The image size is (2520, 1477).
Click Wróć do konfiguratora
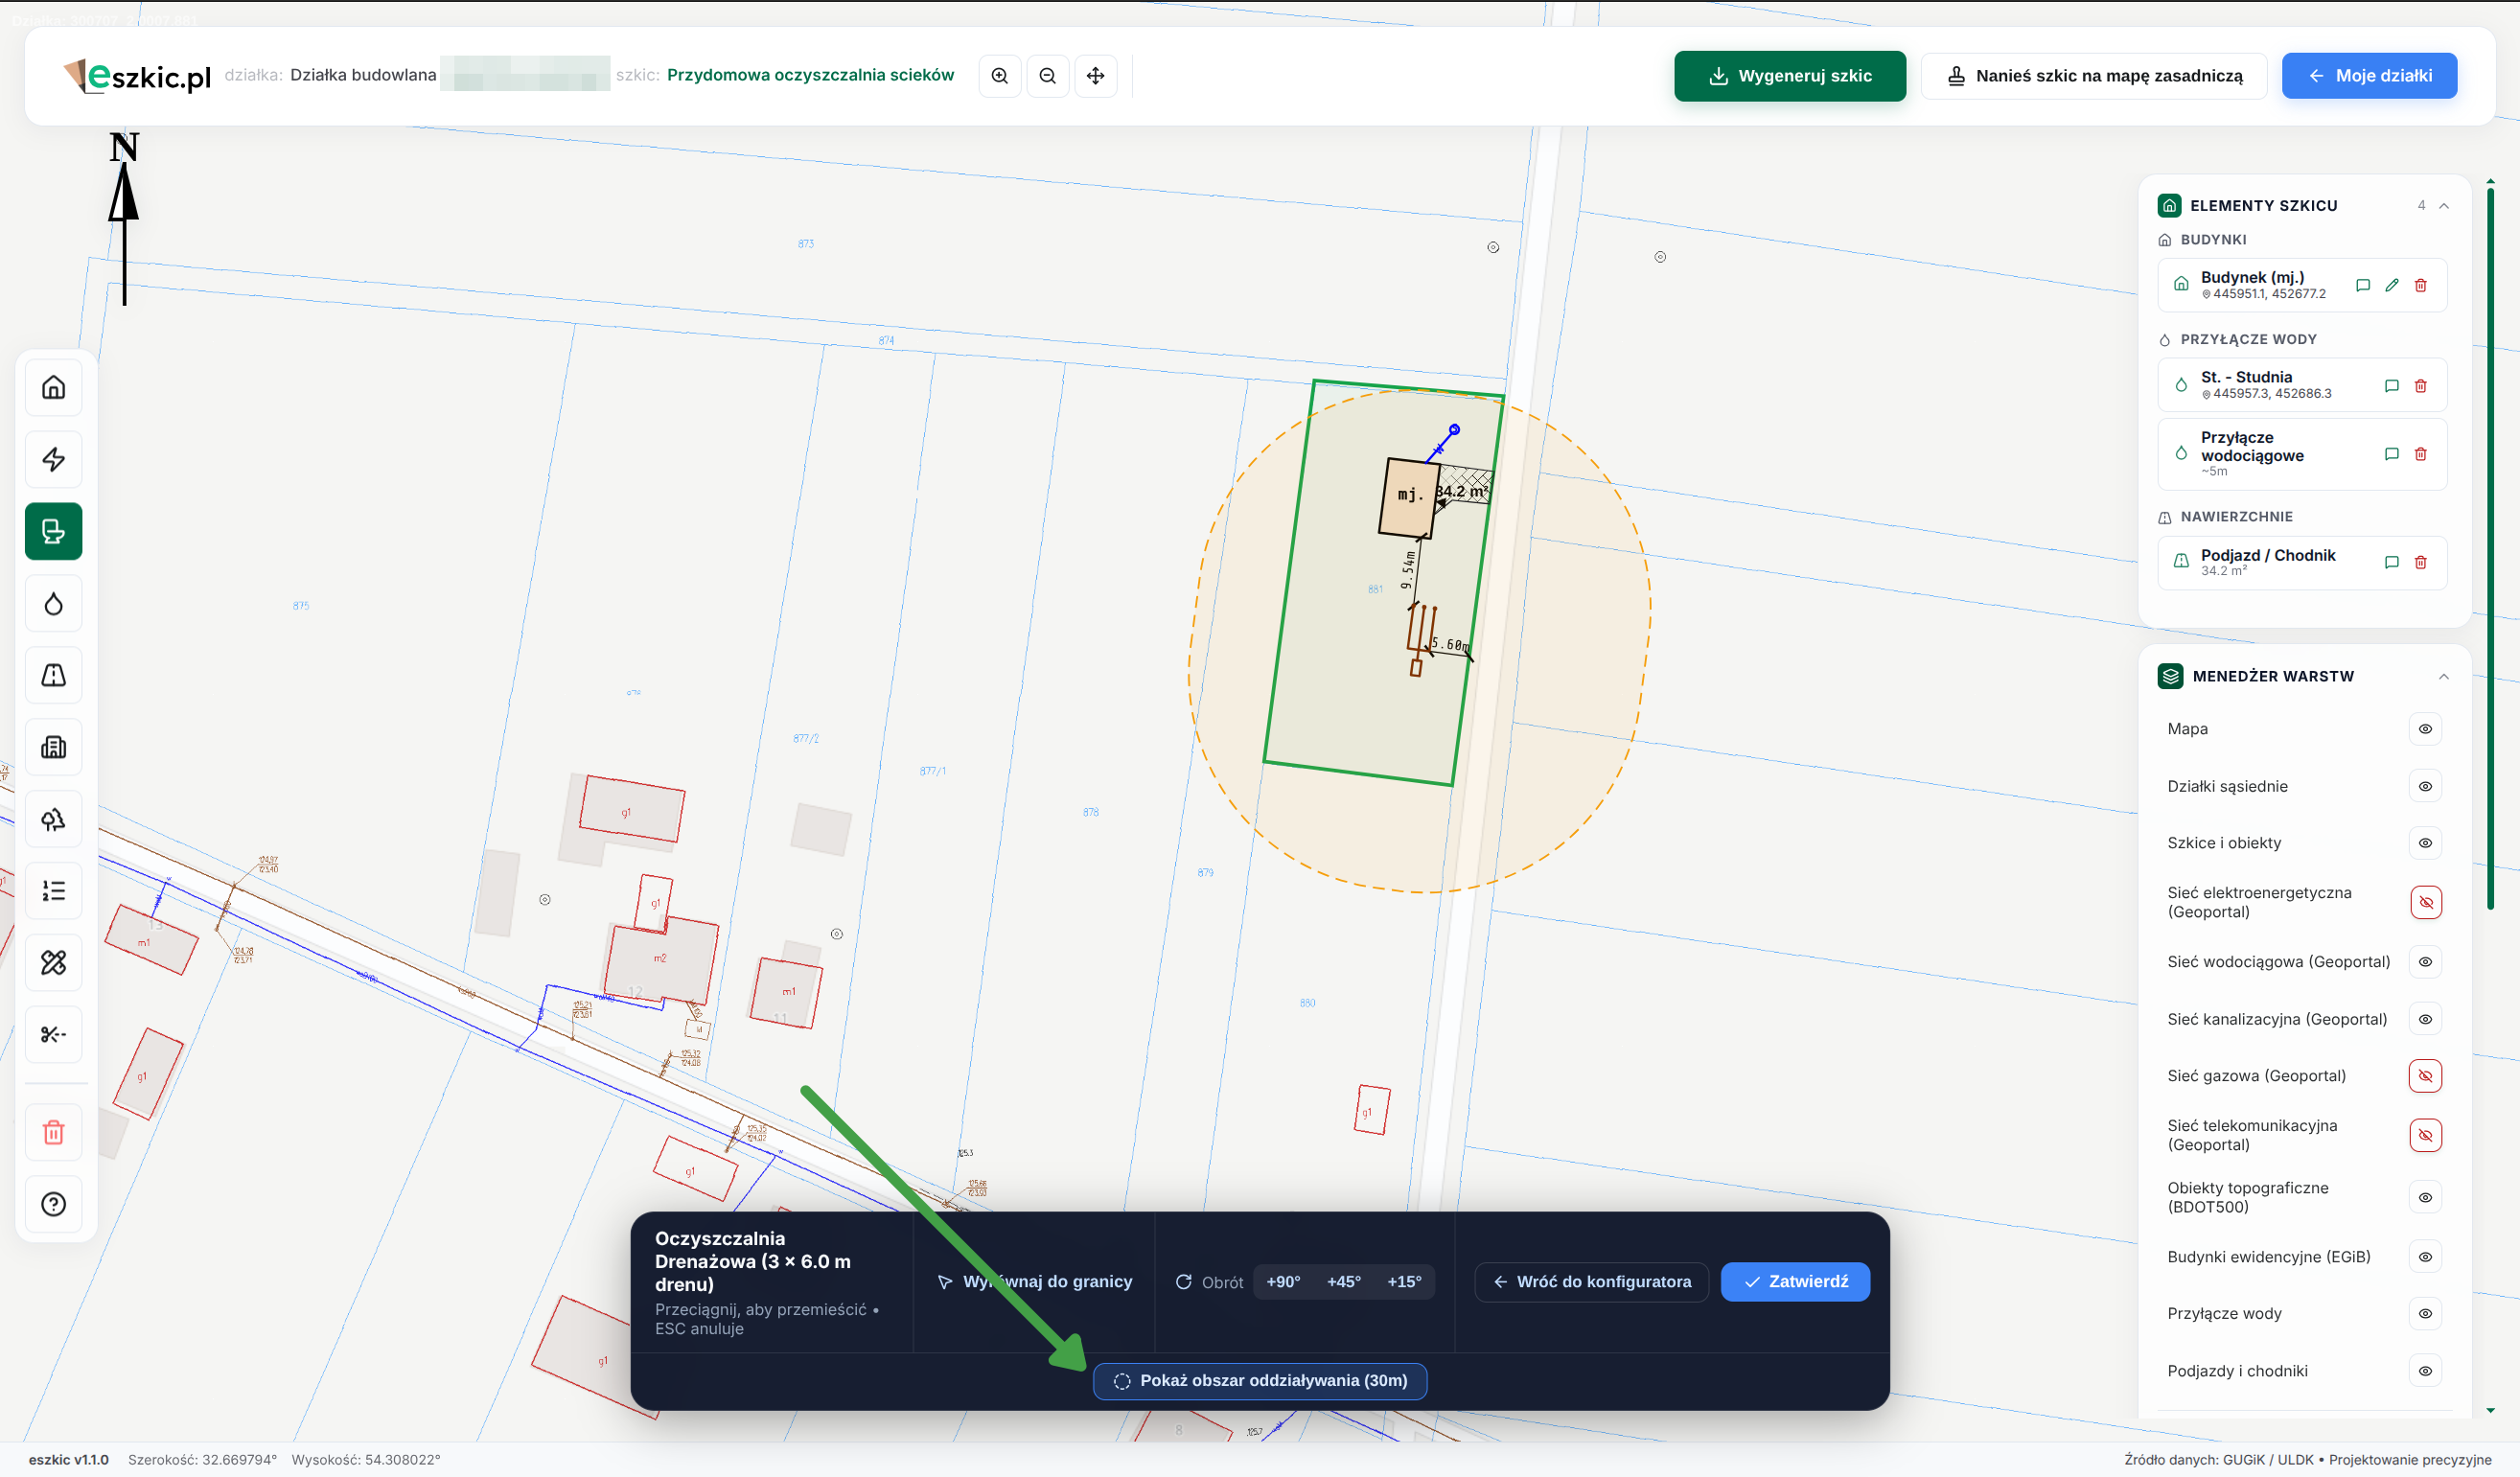pos(1592,1282)
